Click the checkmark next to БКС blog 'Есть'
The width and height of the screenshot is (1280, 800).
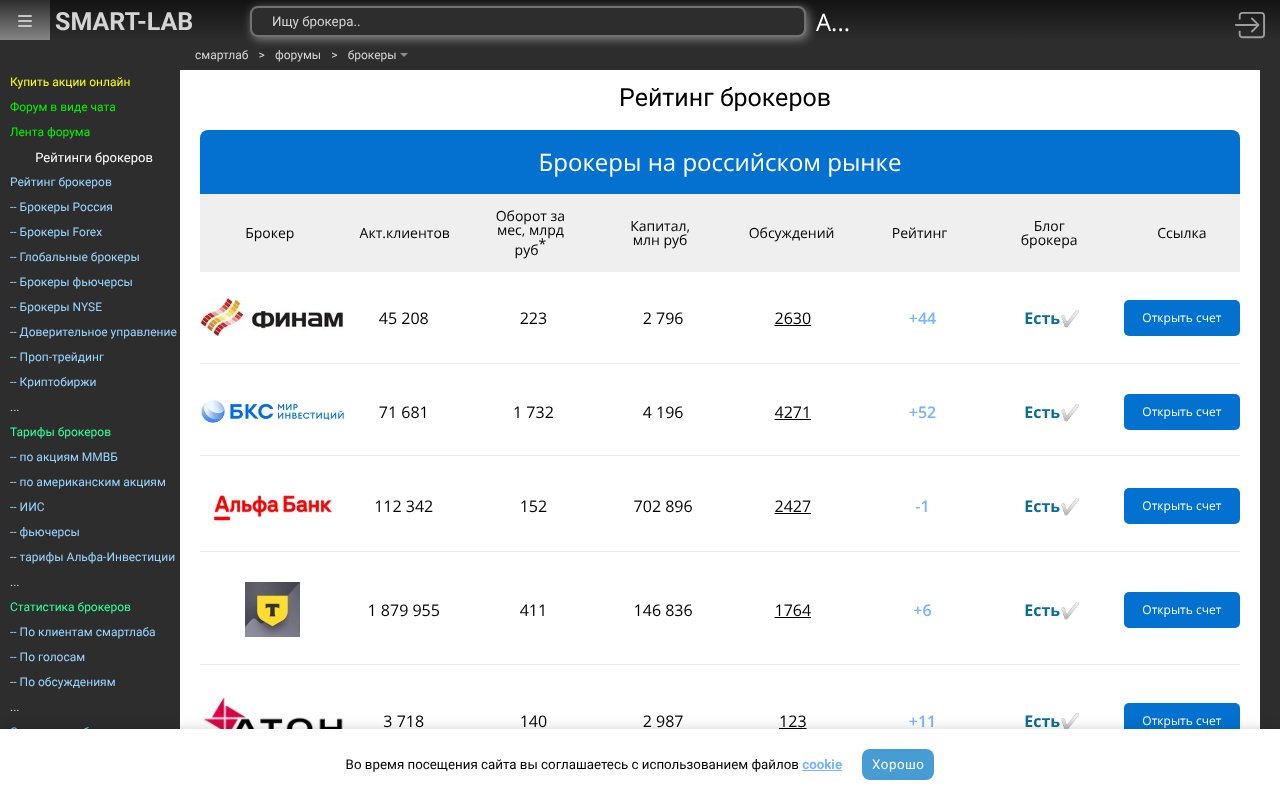pos(1070,412)
